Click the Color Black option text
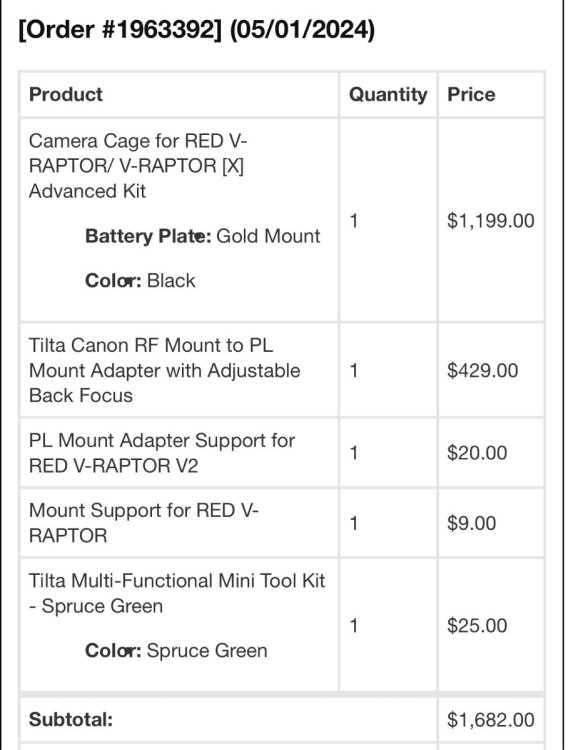The image size is (578, 750). click(140, 280)
